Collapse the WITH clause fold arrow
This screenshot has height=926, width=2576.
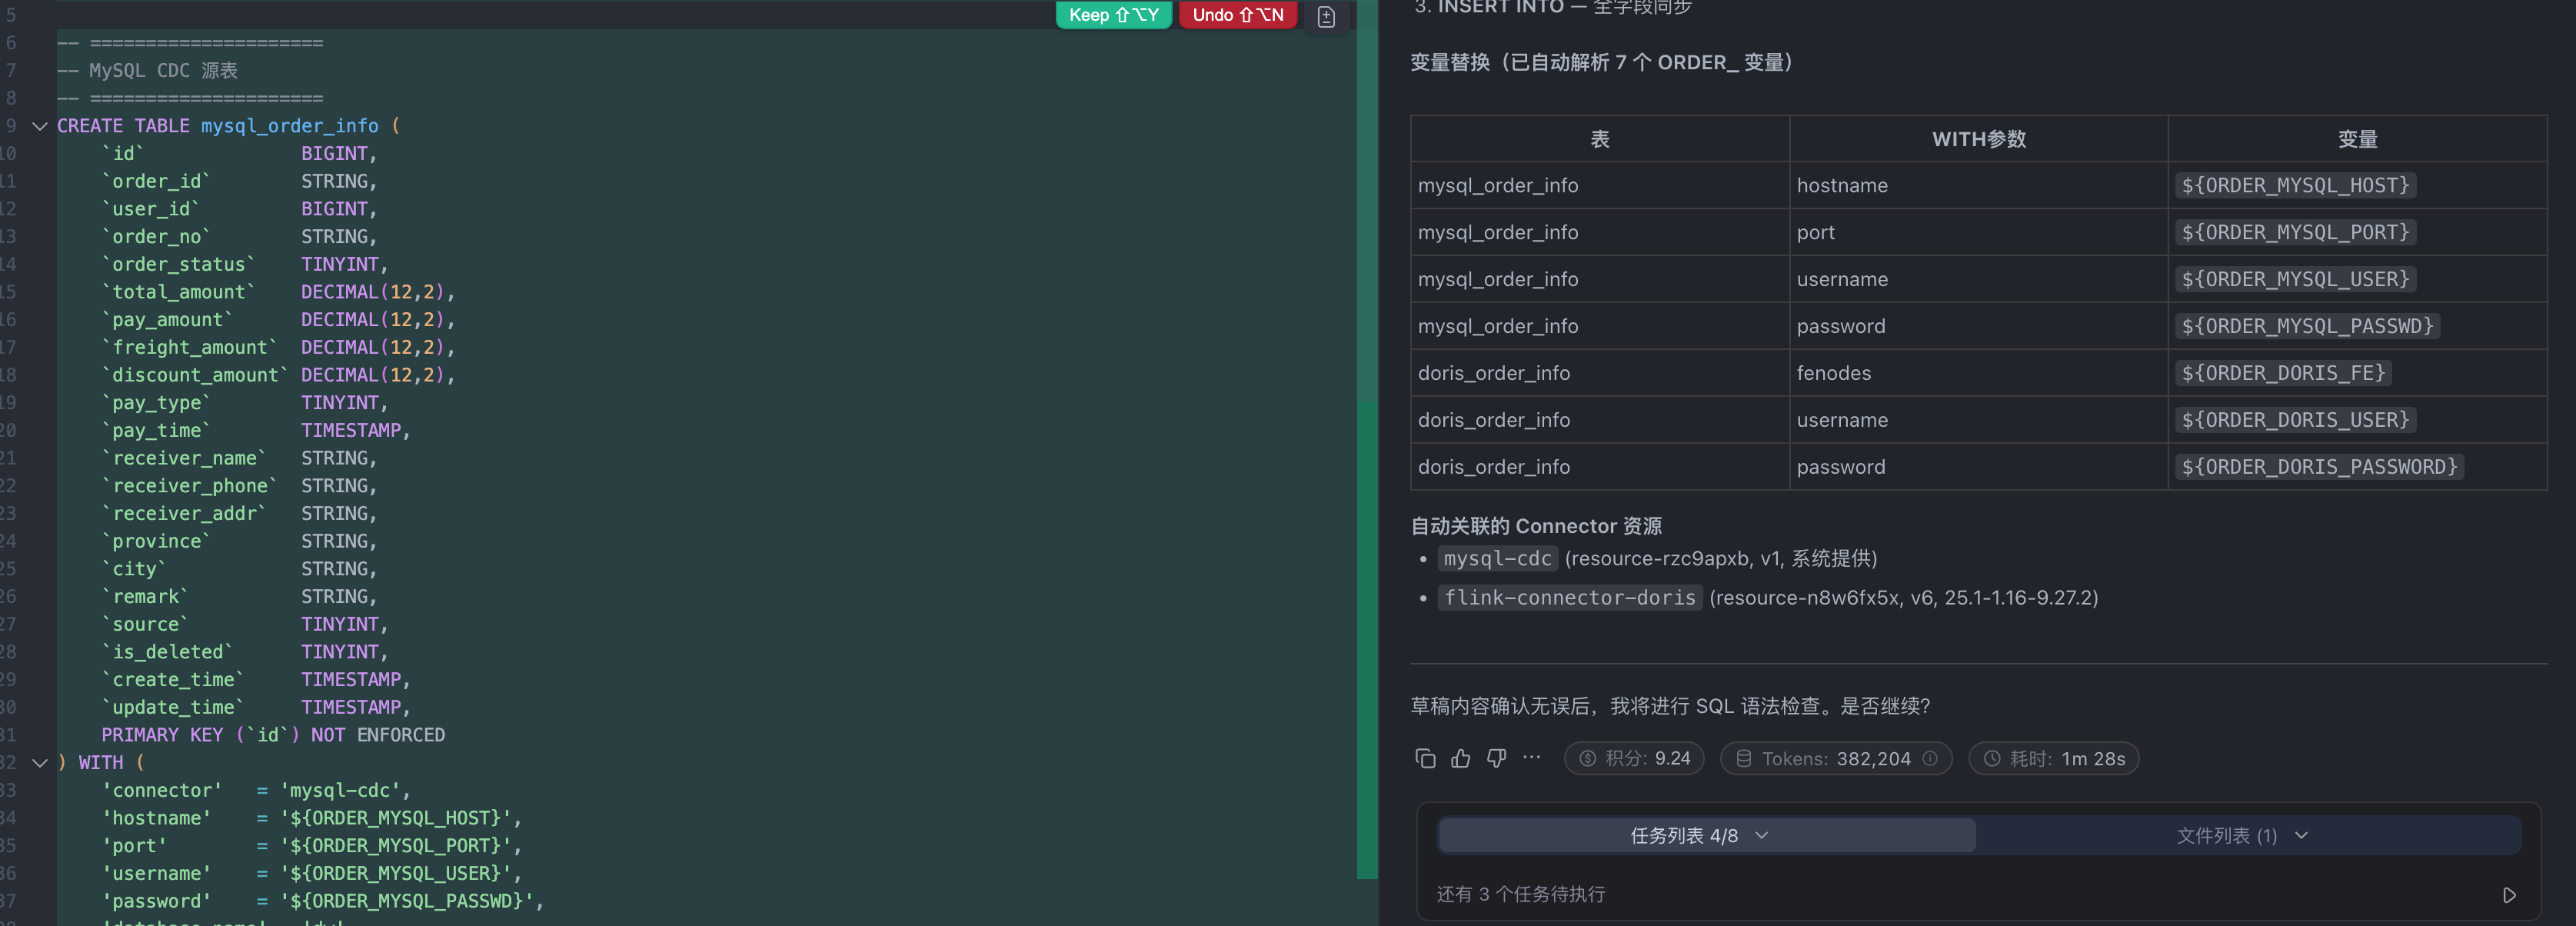(40, 762)
